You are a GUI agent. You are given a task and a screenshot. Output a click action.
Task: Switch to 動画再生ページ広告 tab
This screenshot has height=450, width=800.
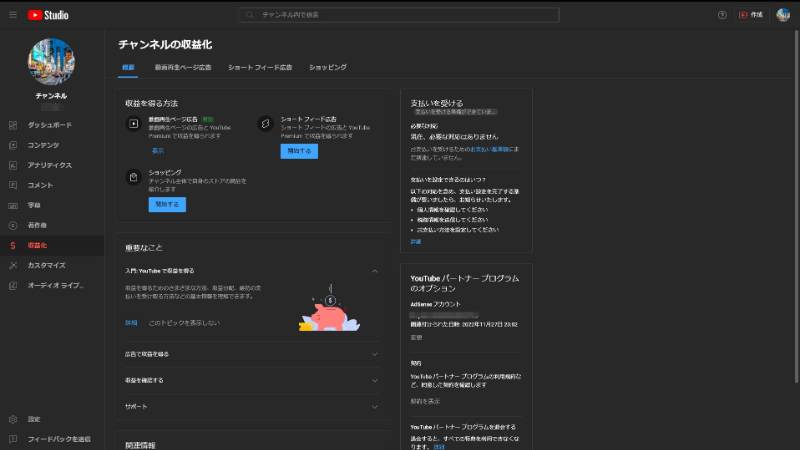pyautogui.click(x=183, y=67)
